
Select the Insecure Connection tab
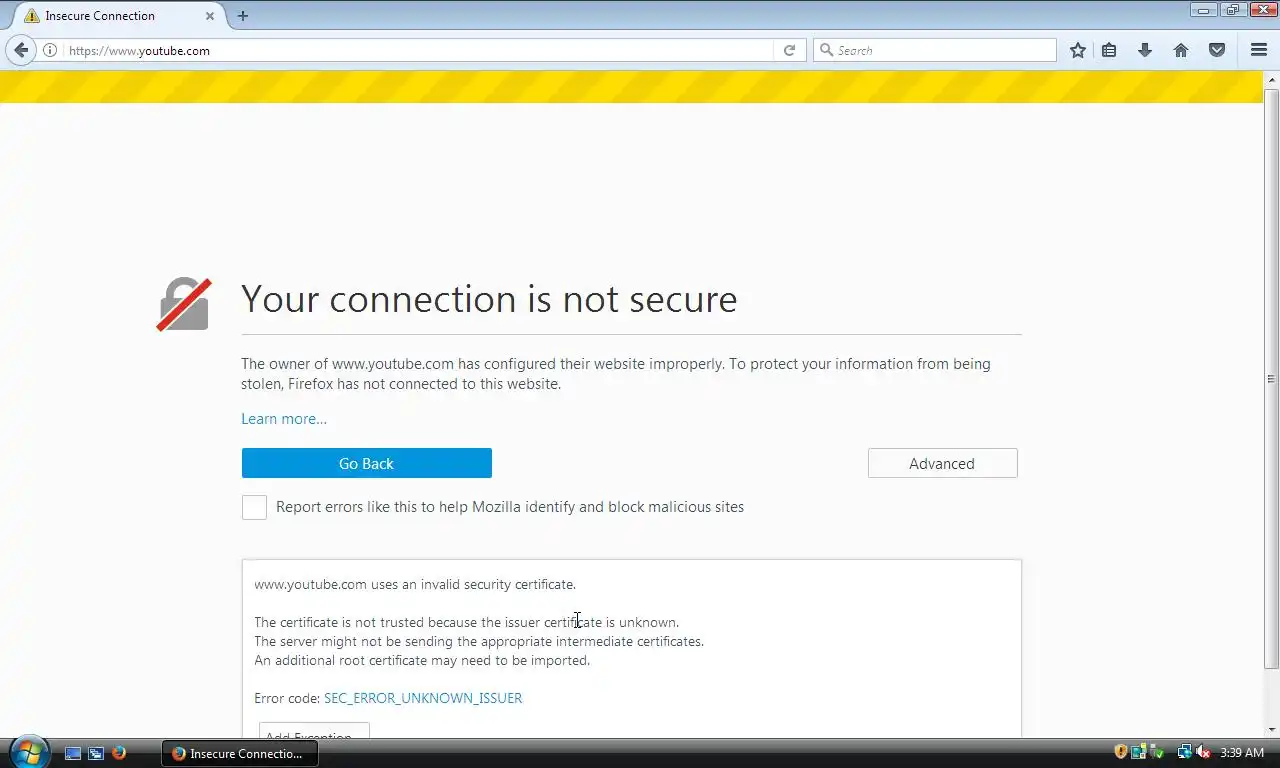[110, 16]
